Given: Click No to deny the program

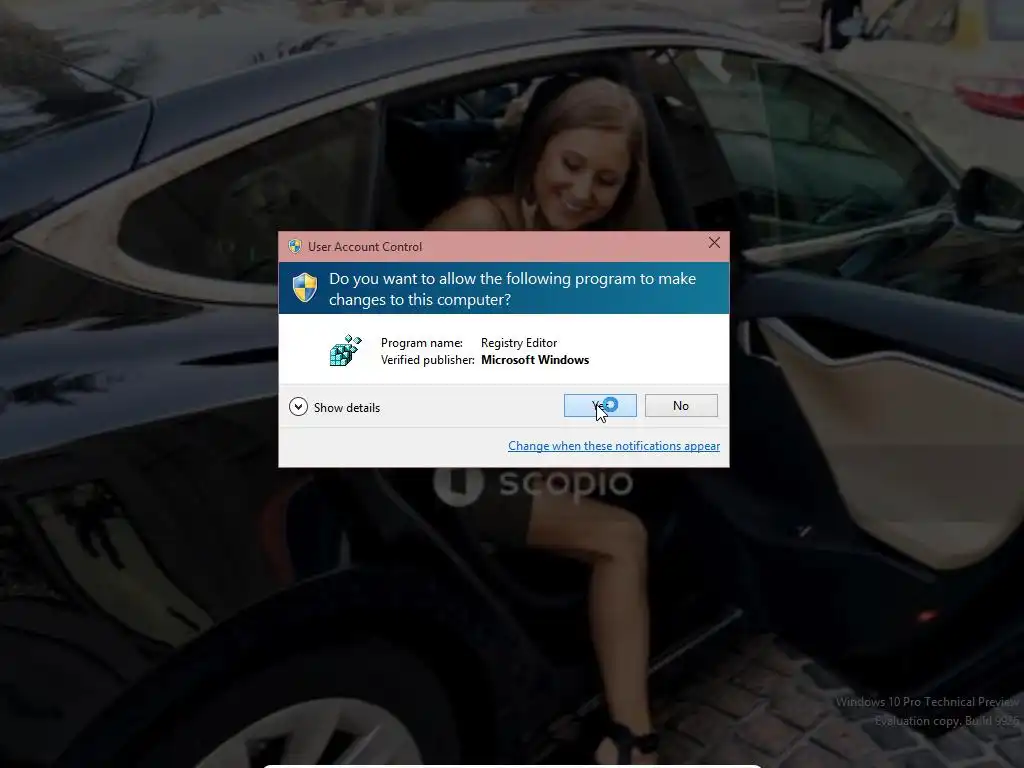Looking at the screenshot, I should pyautogui.click(x=681, y=406).
